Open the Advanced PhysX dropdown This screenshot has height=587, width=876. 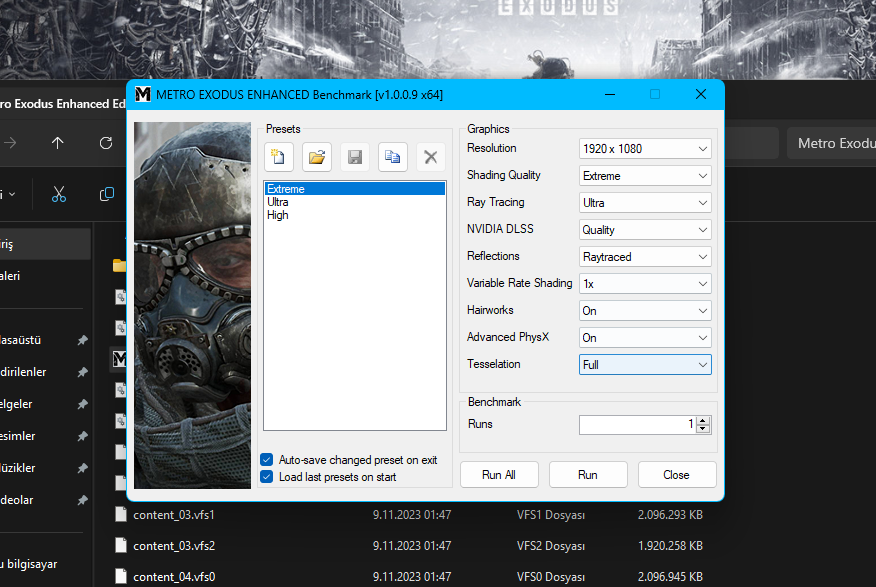(645, 338)
